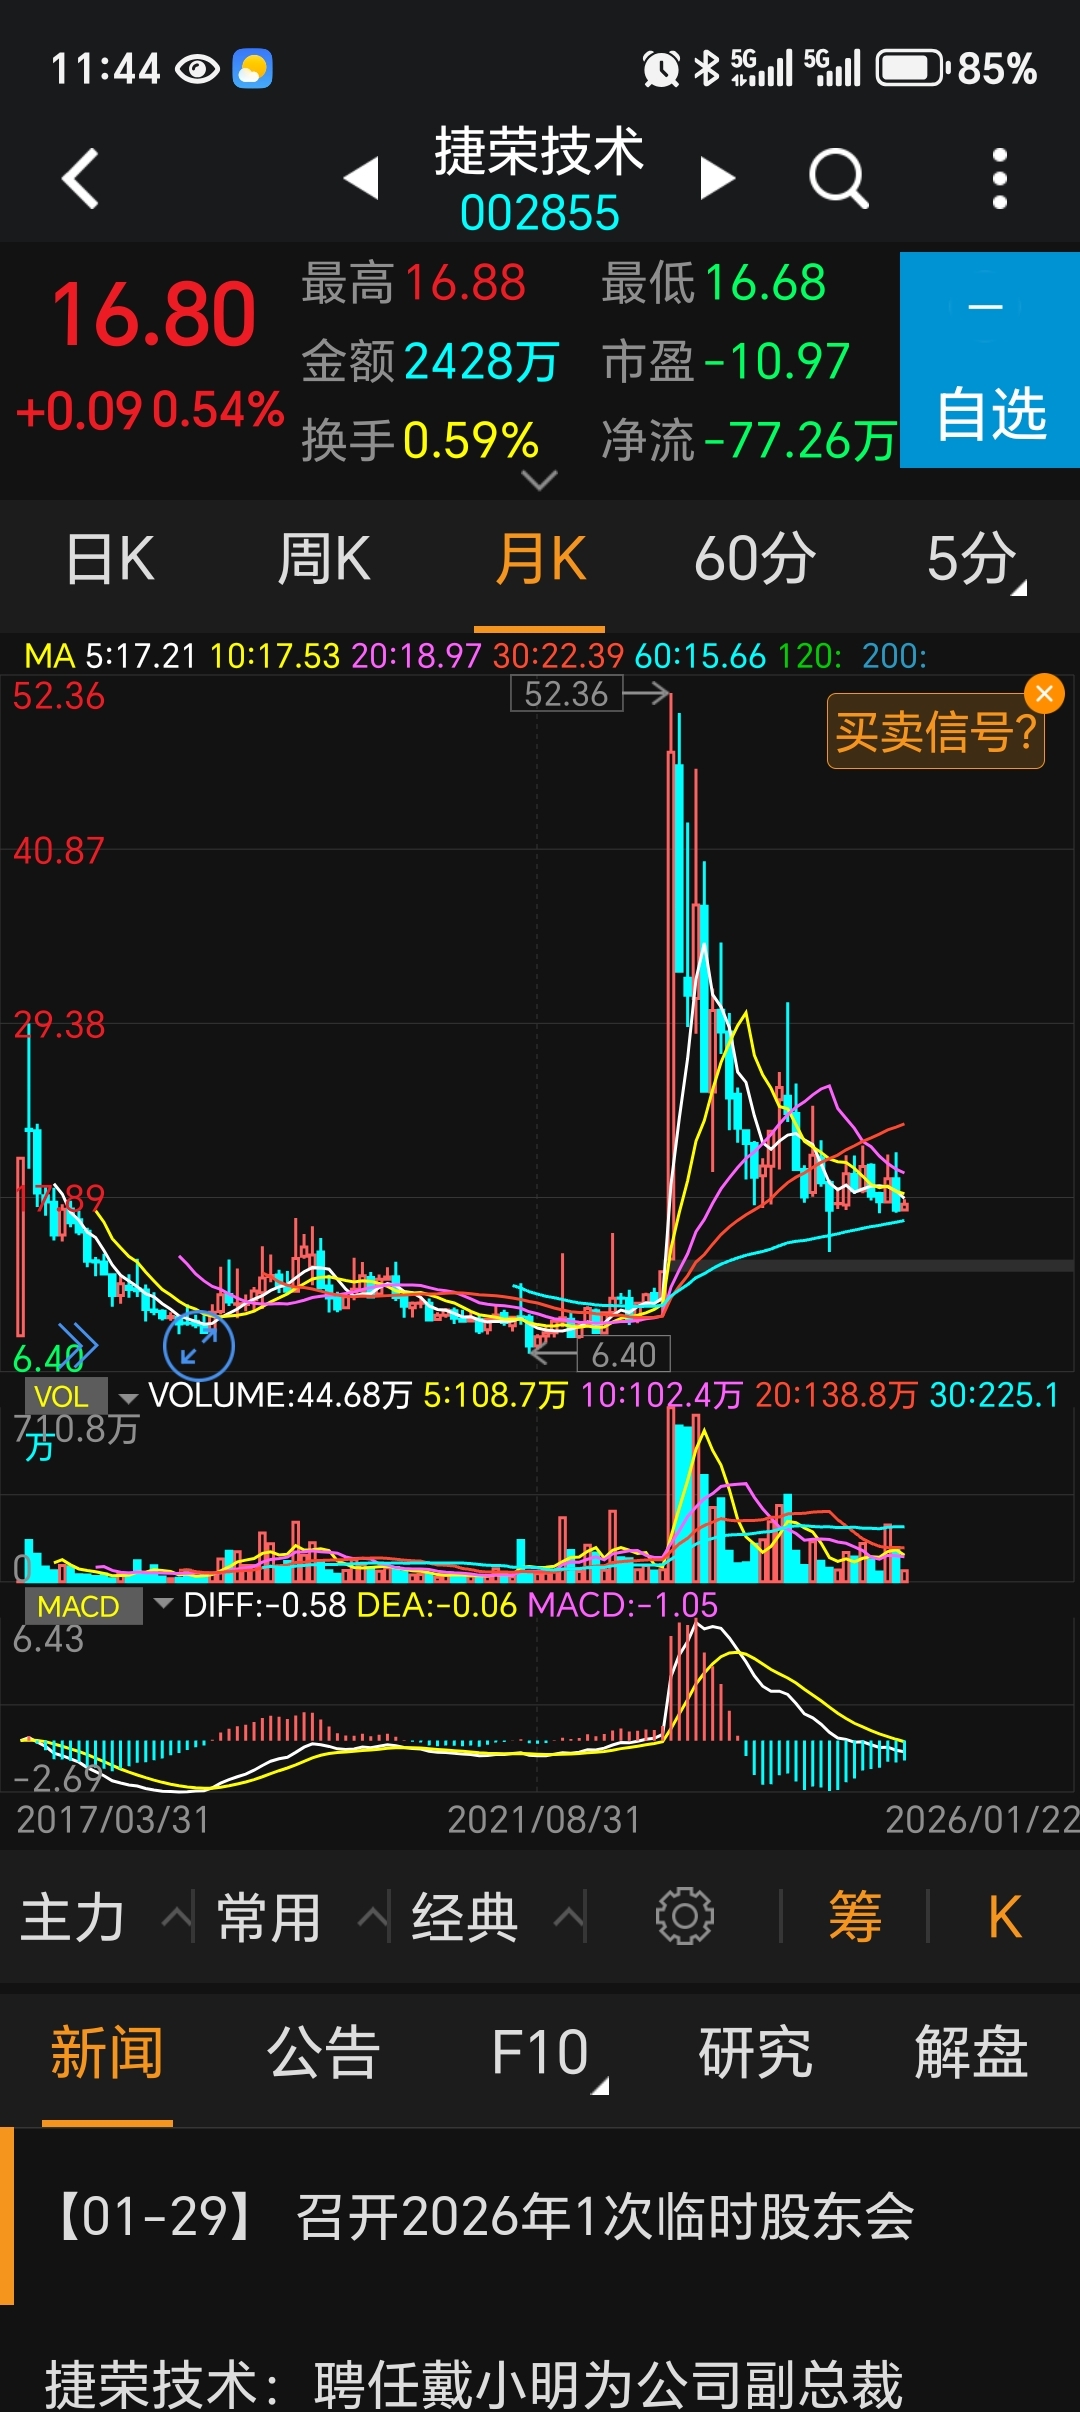This screenshot has width=1080, height=2412.
Task: Tap the alarm clock status icon
Action: point(661,69)
